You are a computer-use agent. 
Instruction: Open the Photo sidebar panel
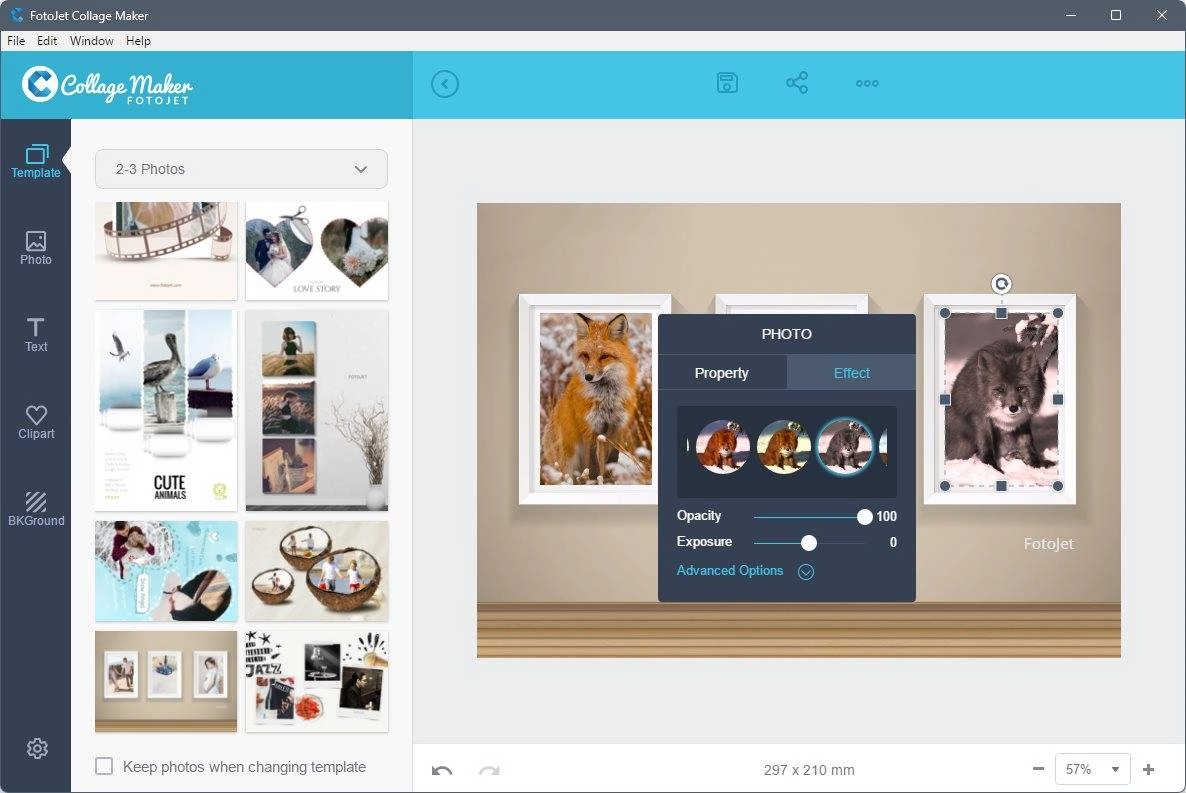click(36, 248)
